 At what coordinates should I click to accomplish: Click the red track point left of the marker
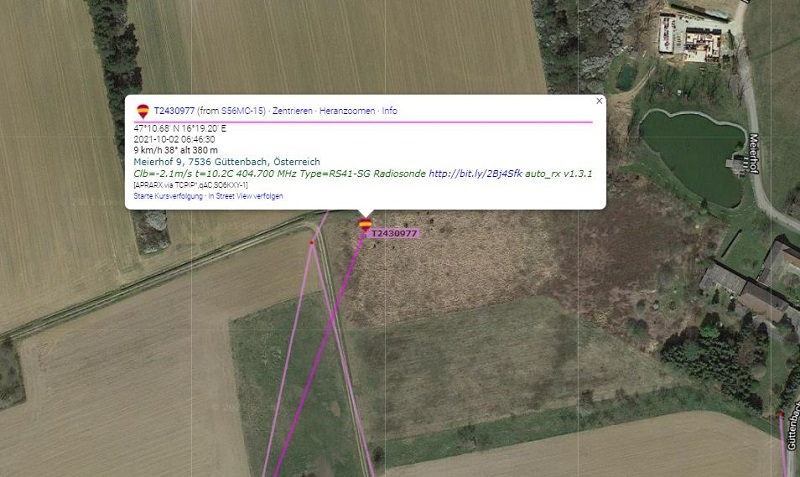click(x=312, y=243)
